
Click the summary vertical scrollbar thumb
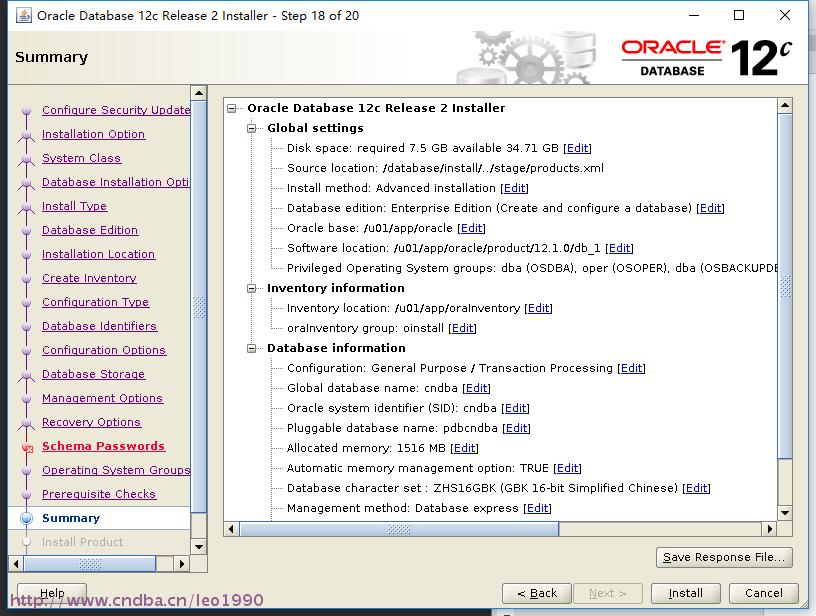785,286
